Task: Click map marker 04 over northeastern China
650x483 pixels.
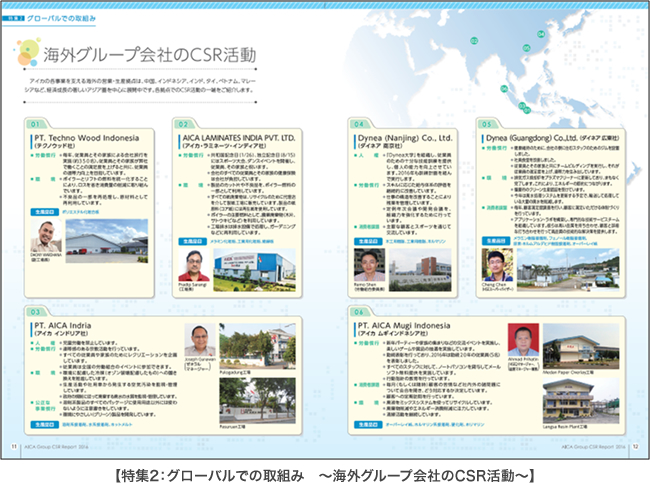Action: coord(541,34)
